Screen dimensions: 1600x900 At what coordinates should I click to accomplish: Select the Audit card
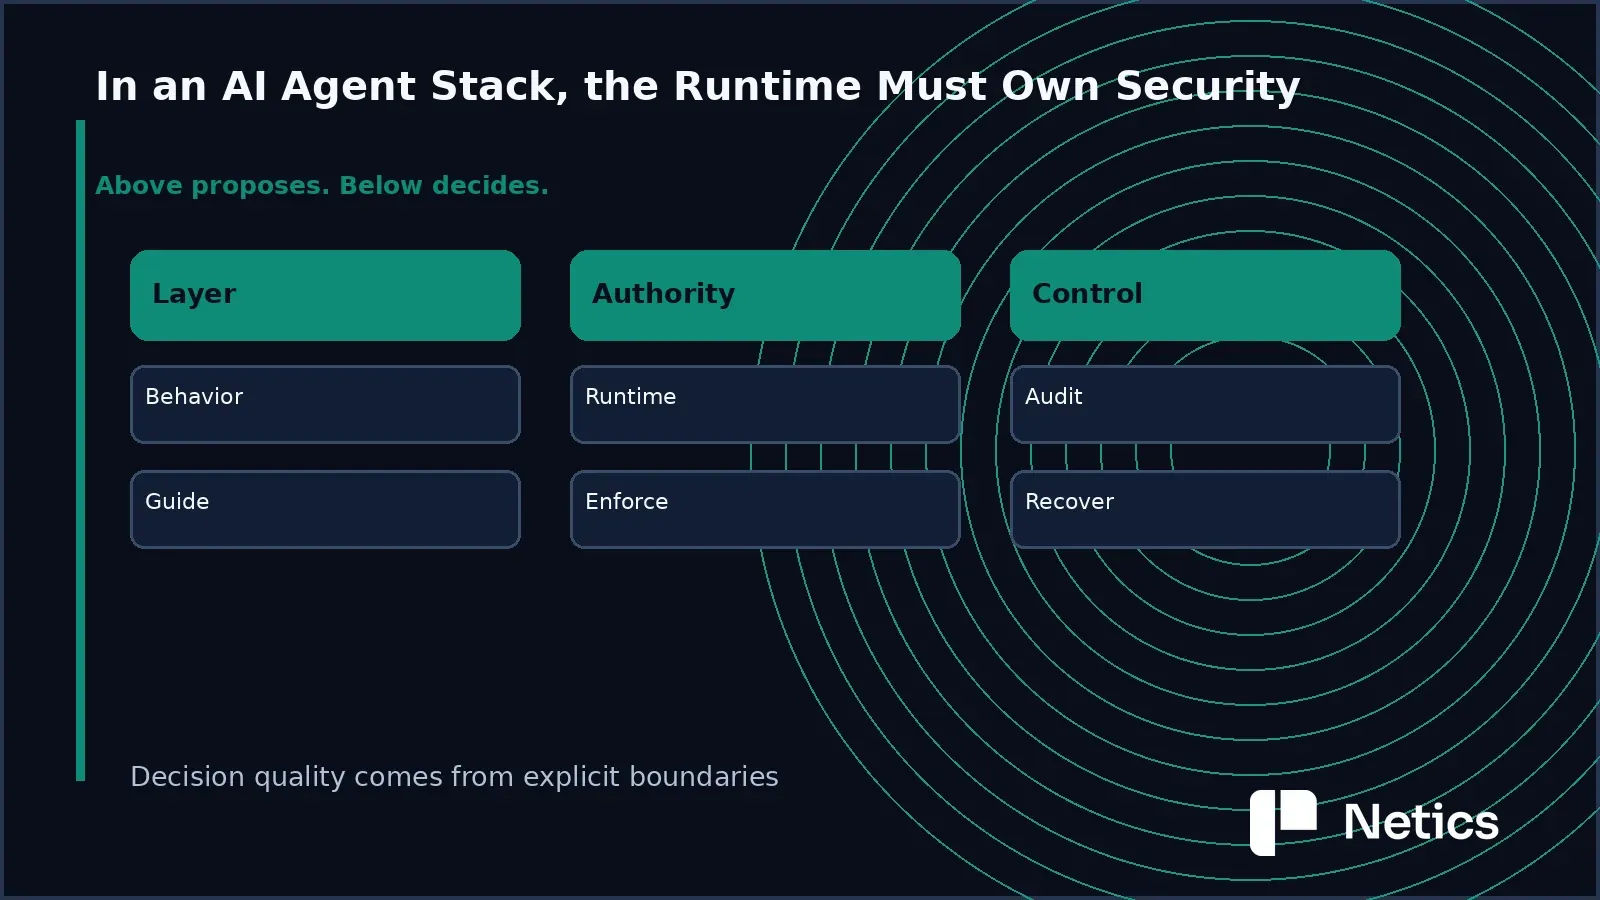(1205, 404)
